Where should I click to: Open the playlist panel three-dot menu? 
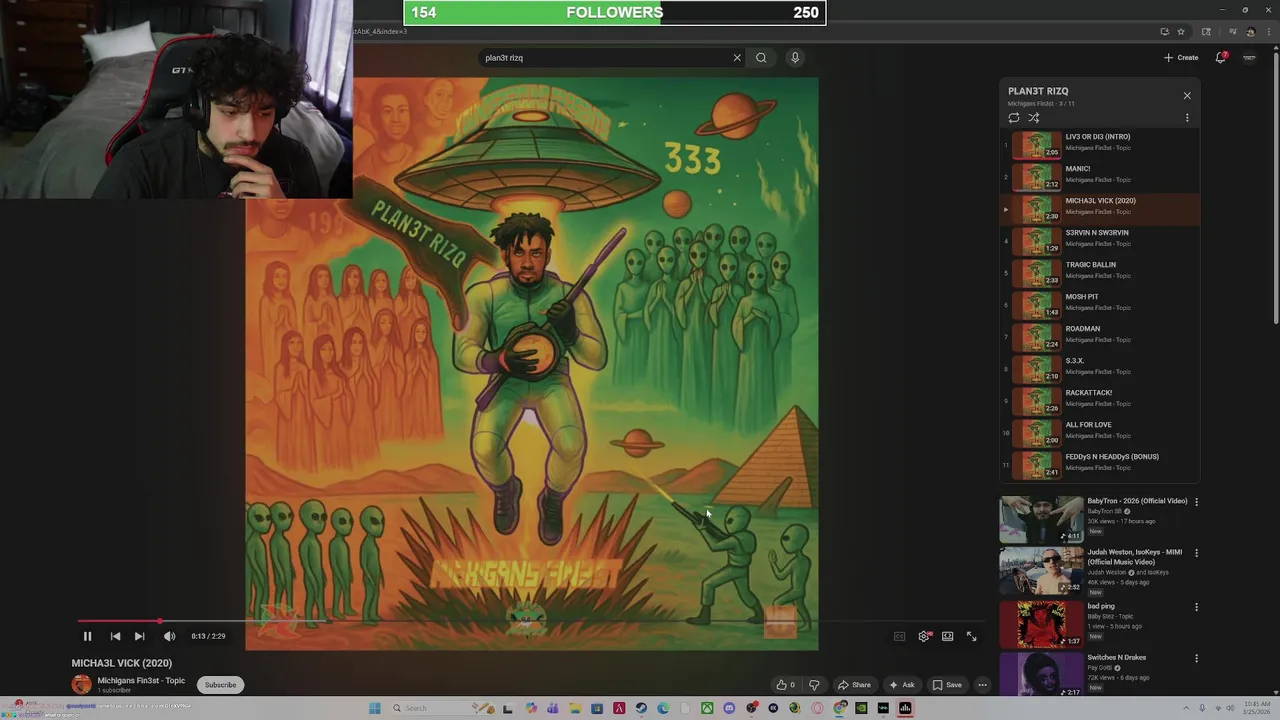[1187, 118]
